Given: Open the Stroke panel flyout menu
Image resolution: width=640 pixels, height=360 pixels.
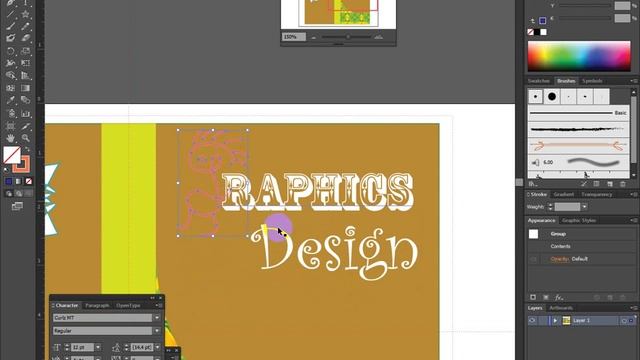Looking at the screenshot, I should point(634,194).
